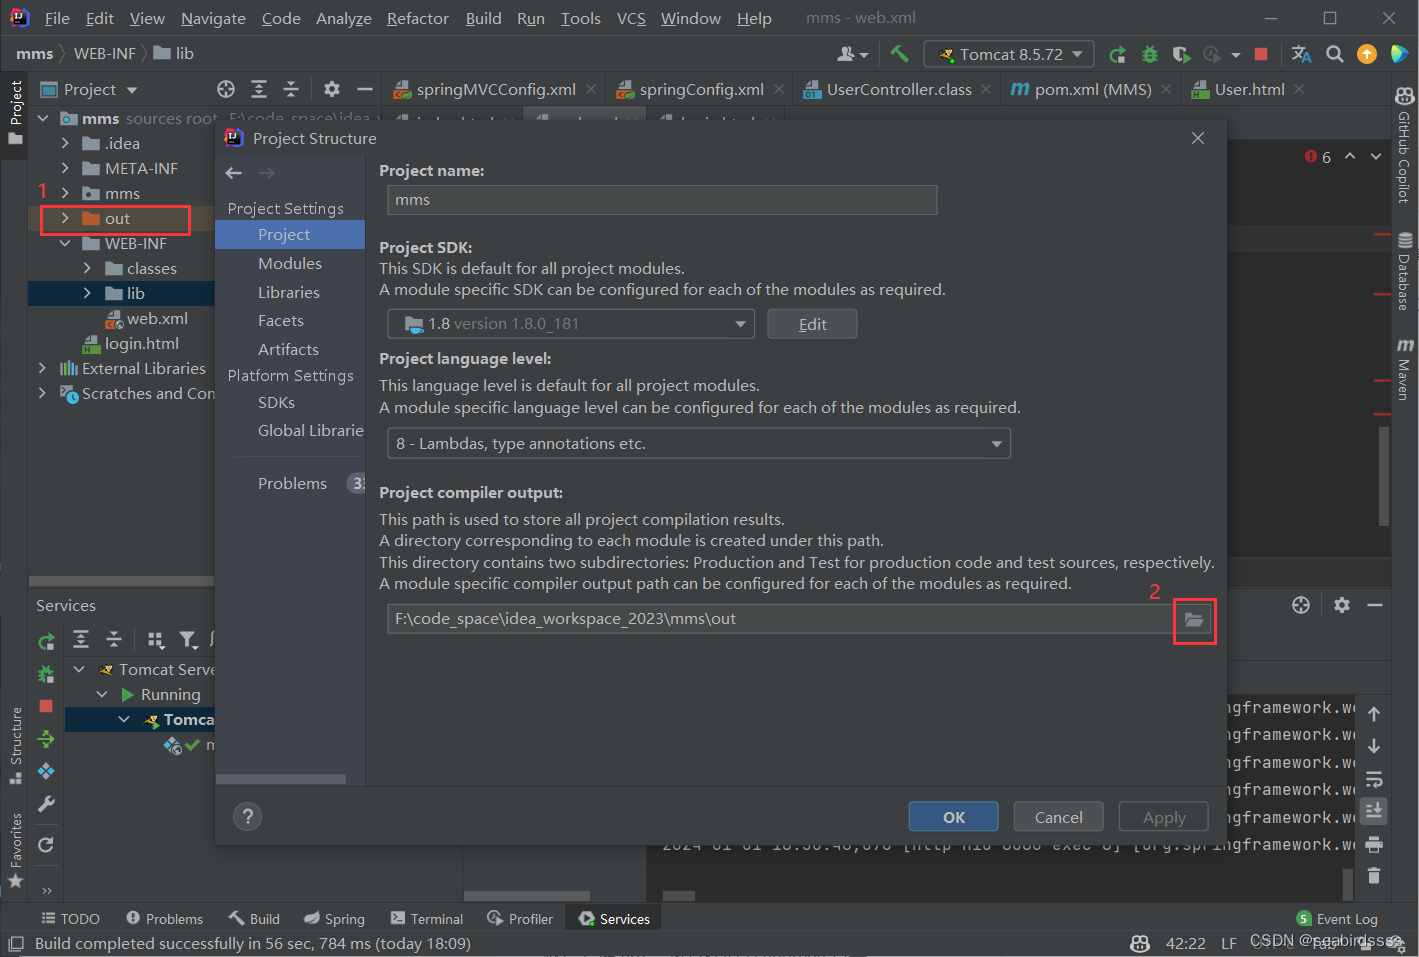Expand the classes folder
Viewport: 1419px width, 957px height.
click(87, 268)
